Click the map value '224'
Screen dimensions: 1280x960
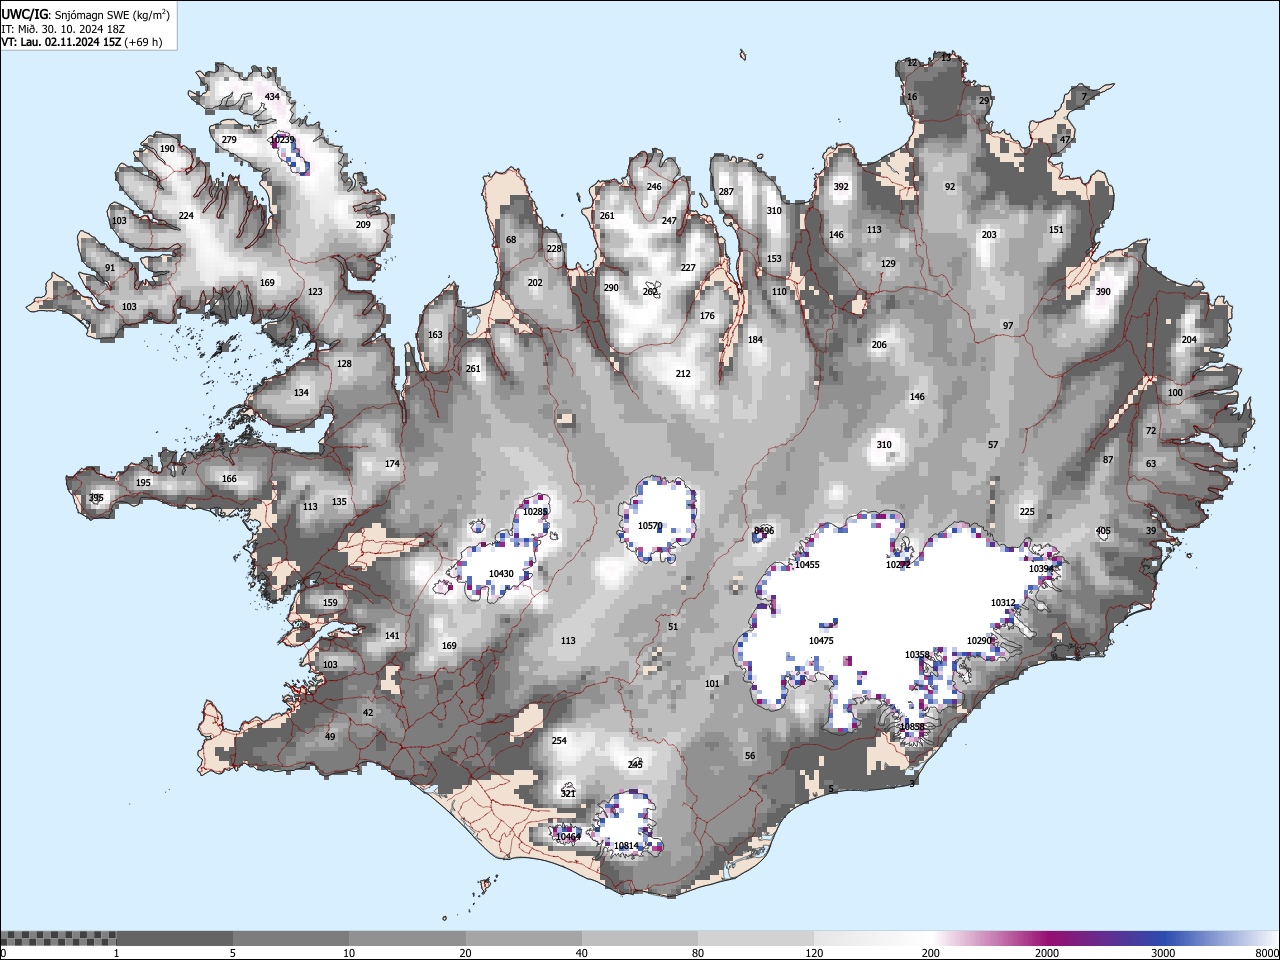(x=186, y=216)
